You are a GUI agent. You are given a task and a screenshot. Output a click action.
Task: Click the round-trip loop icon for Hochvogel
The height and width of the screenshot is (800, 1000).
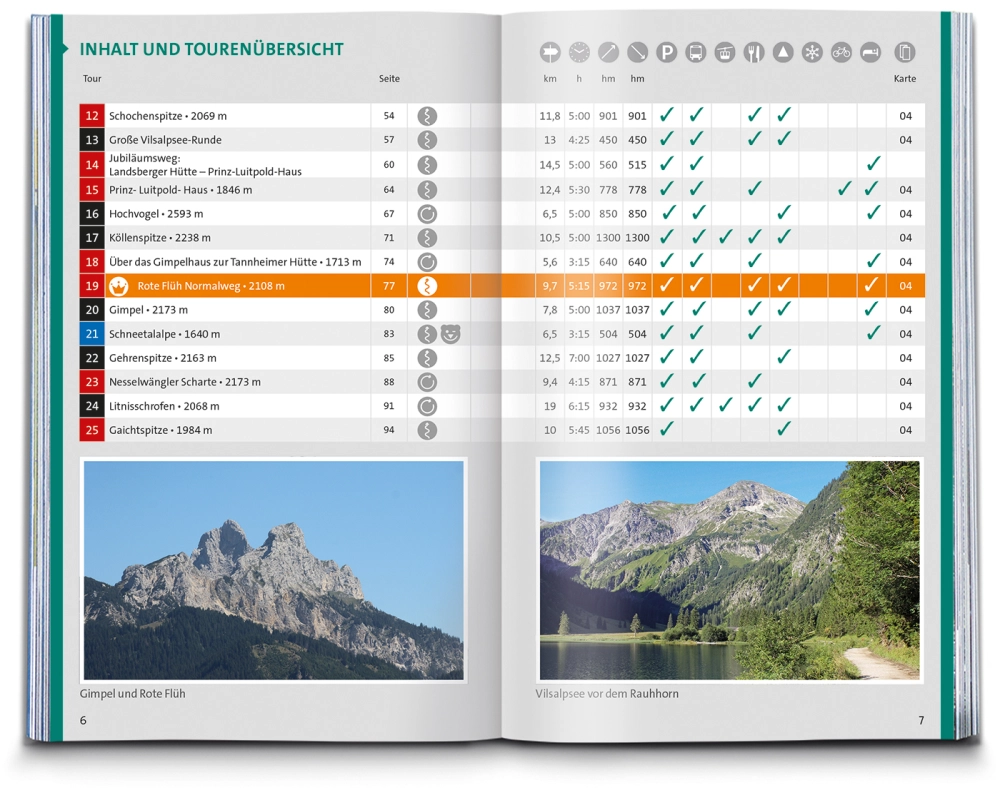[427, 214]
